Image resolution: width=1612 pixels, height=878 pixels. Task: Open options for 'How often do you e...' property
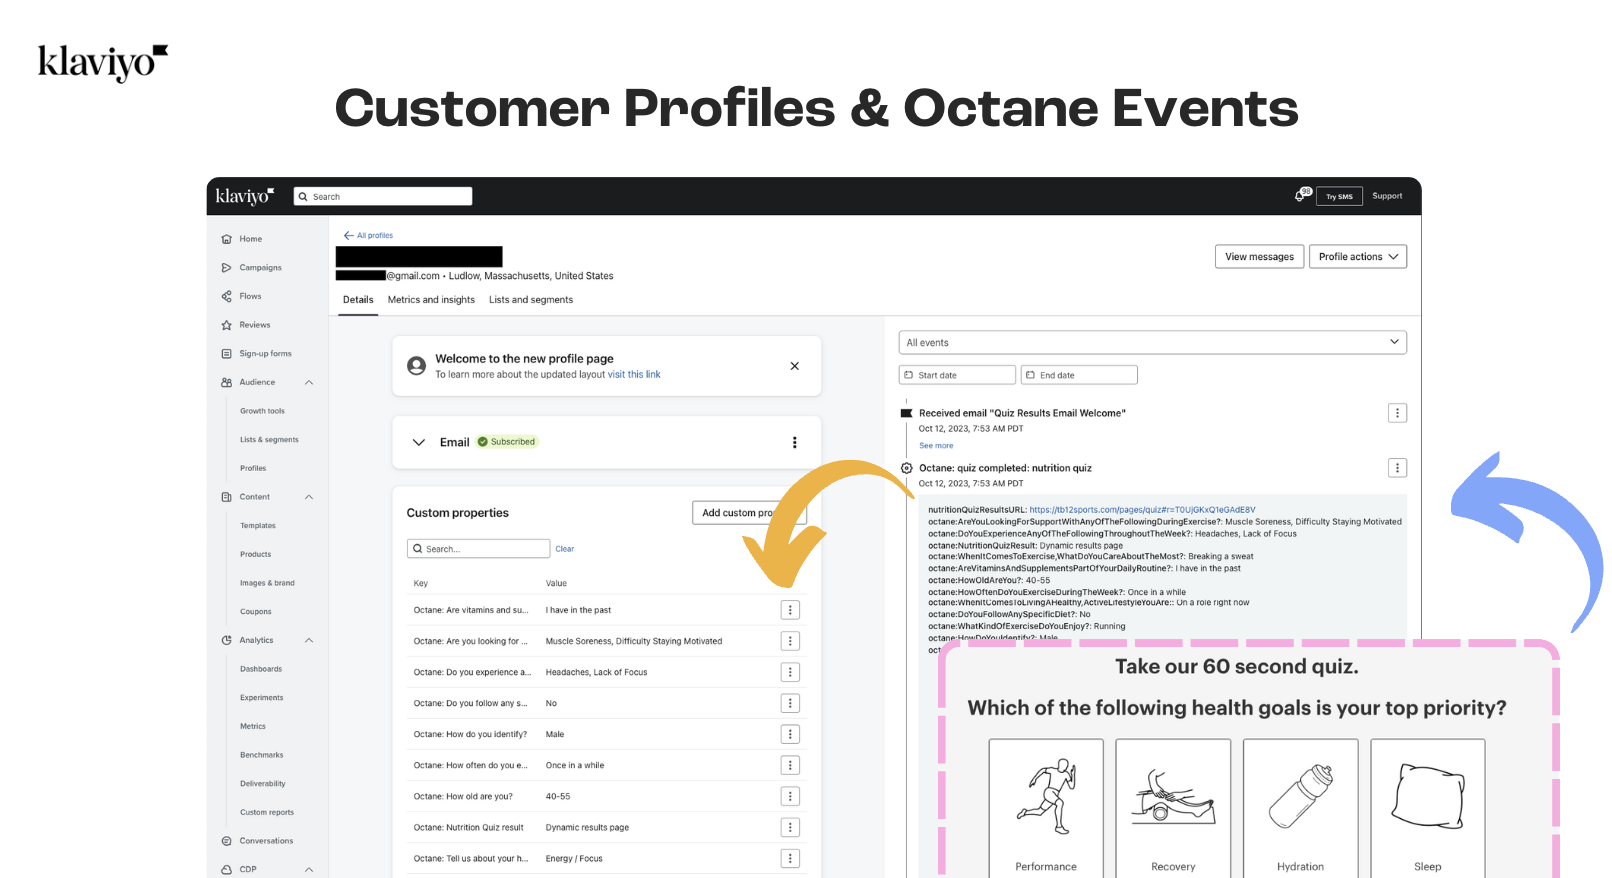pyautogui.click(x=790, y=765)
